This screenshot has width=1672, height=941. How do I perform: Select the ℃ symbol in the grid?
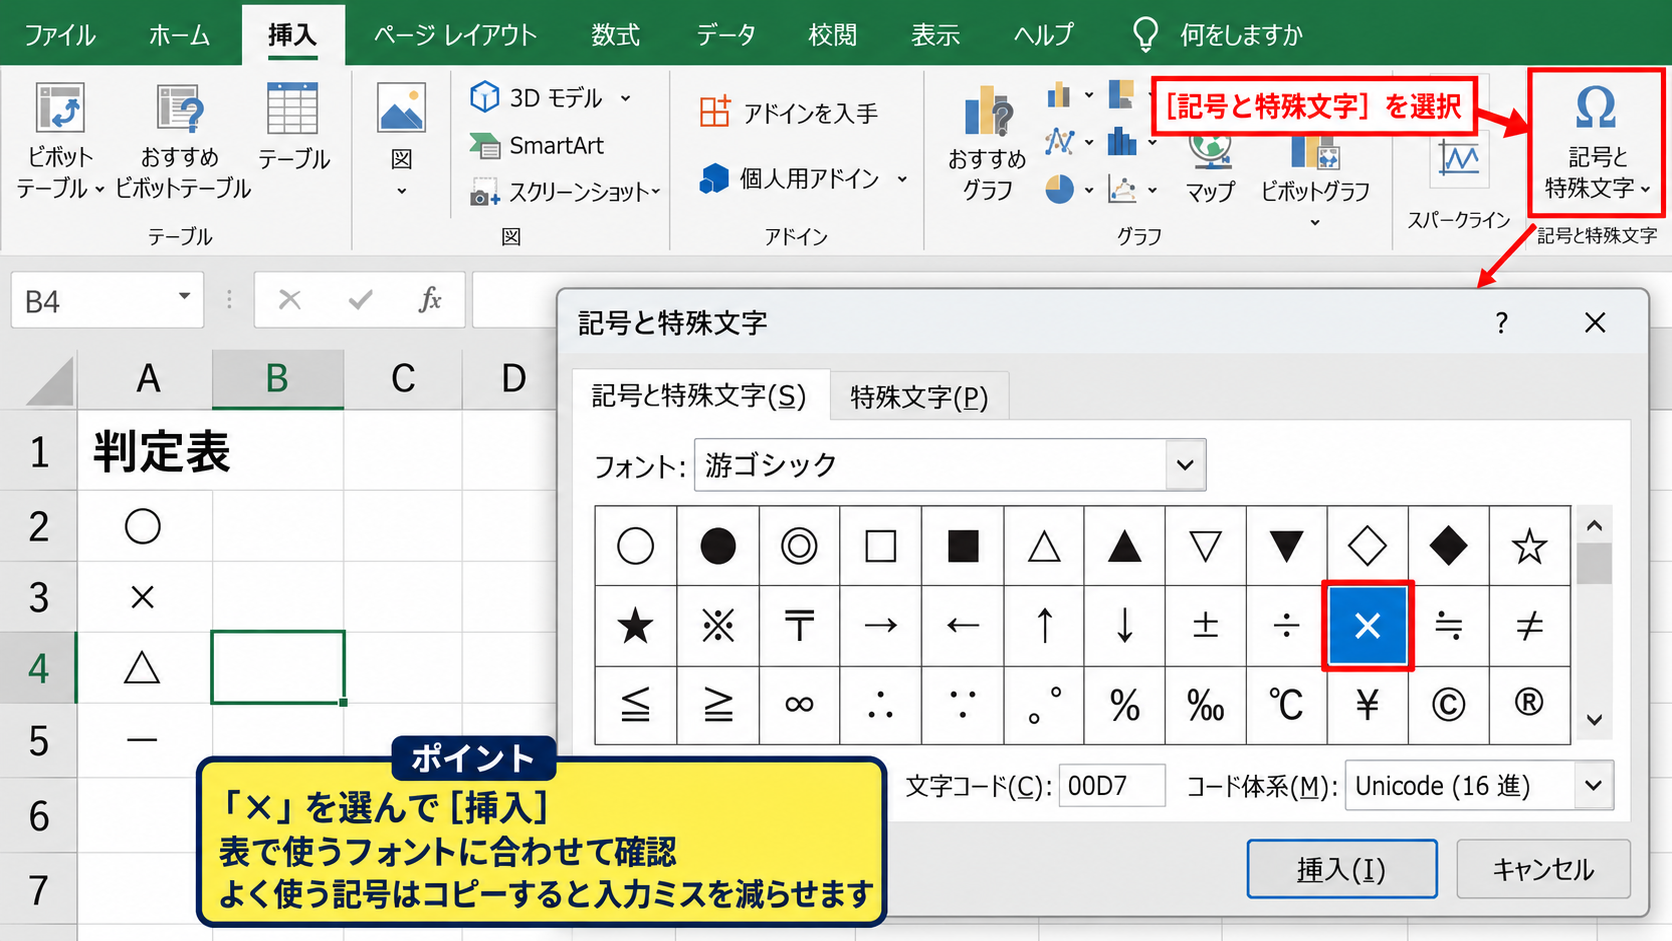click(1286, 705)
